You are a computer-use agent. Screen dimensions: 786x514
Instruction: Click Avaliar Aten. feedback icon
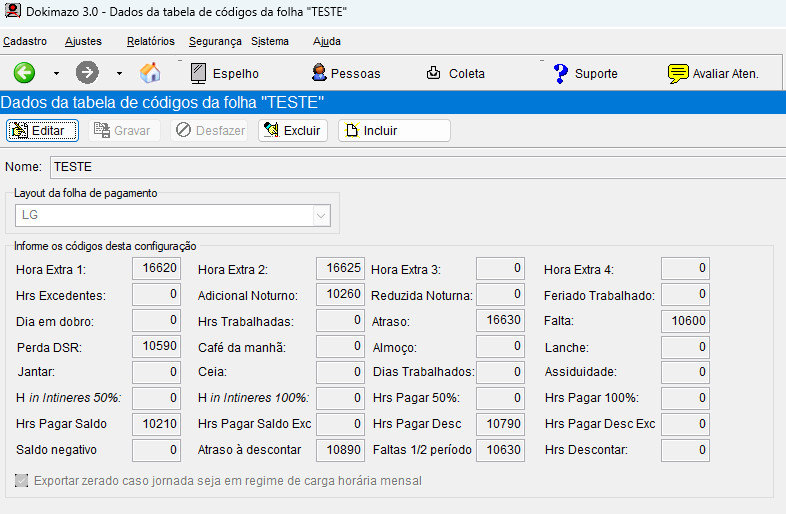[713, 73]
